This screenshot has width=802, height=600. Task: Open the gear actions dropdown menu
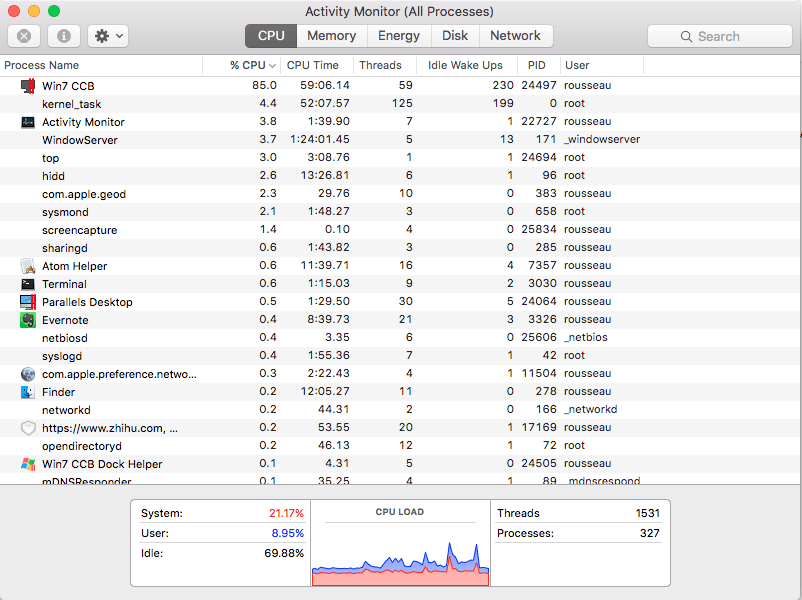pyautogui.click(x=108, y=36)
